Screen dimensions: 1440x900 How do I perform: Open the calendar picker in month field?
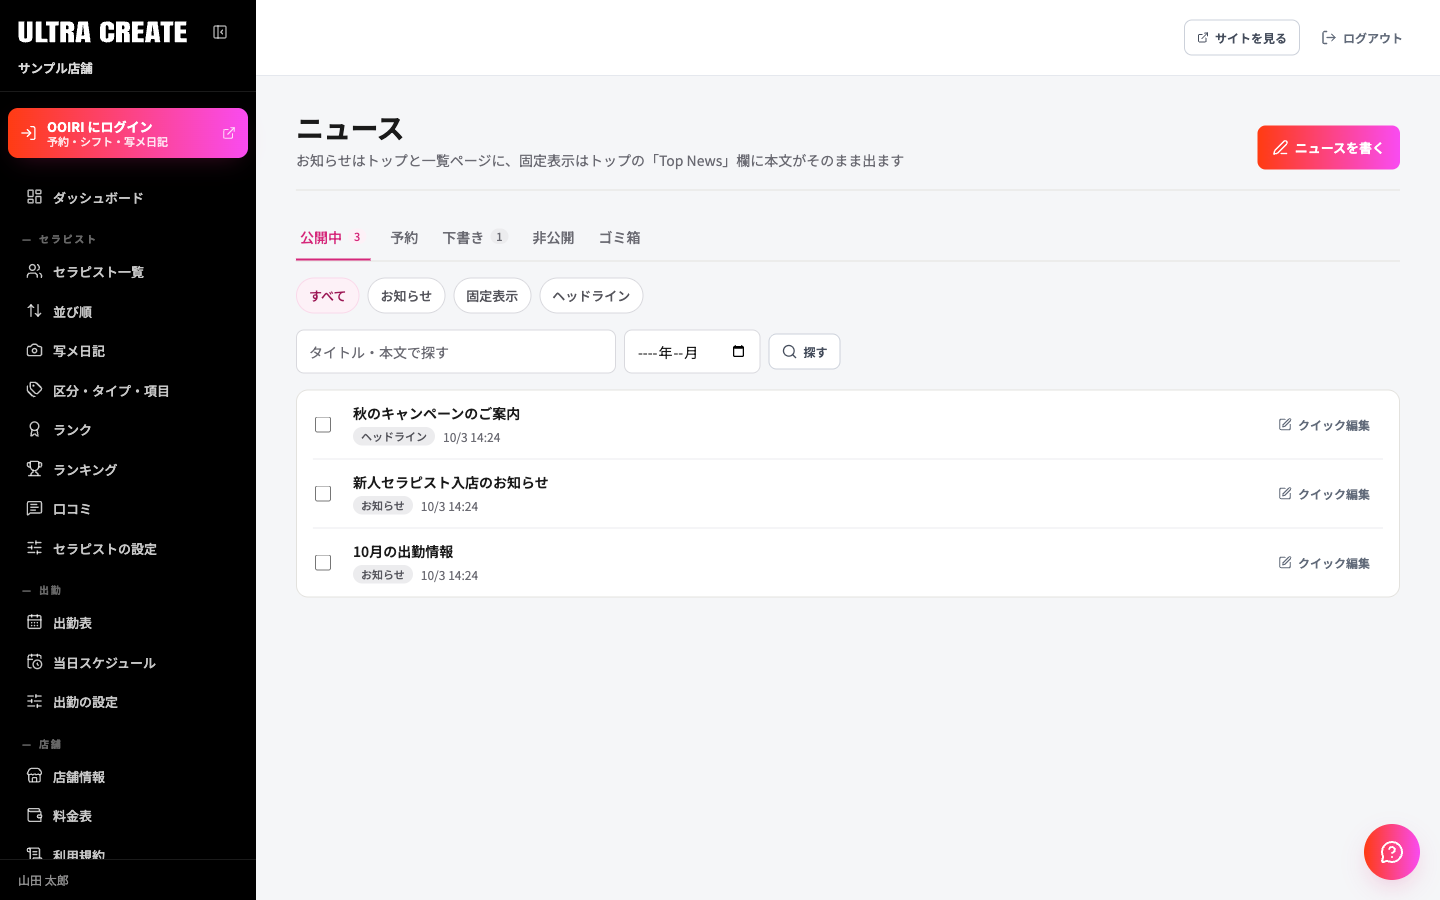[x=739, y=352]
